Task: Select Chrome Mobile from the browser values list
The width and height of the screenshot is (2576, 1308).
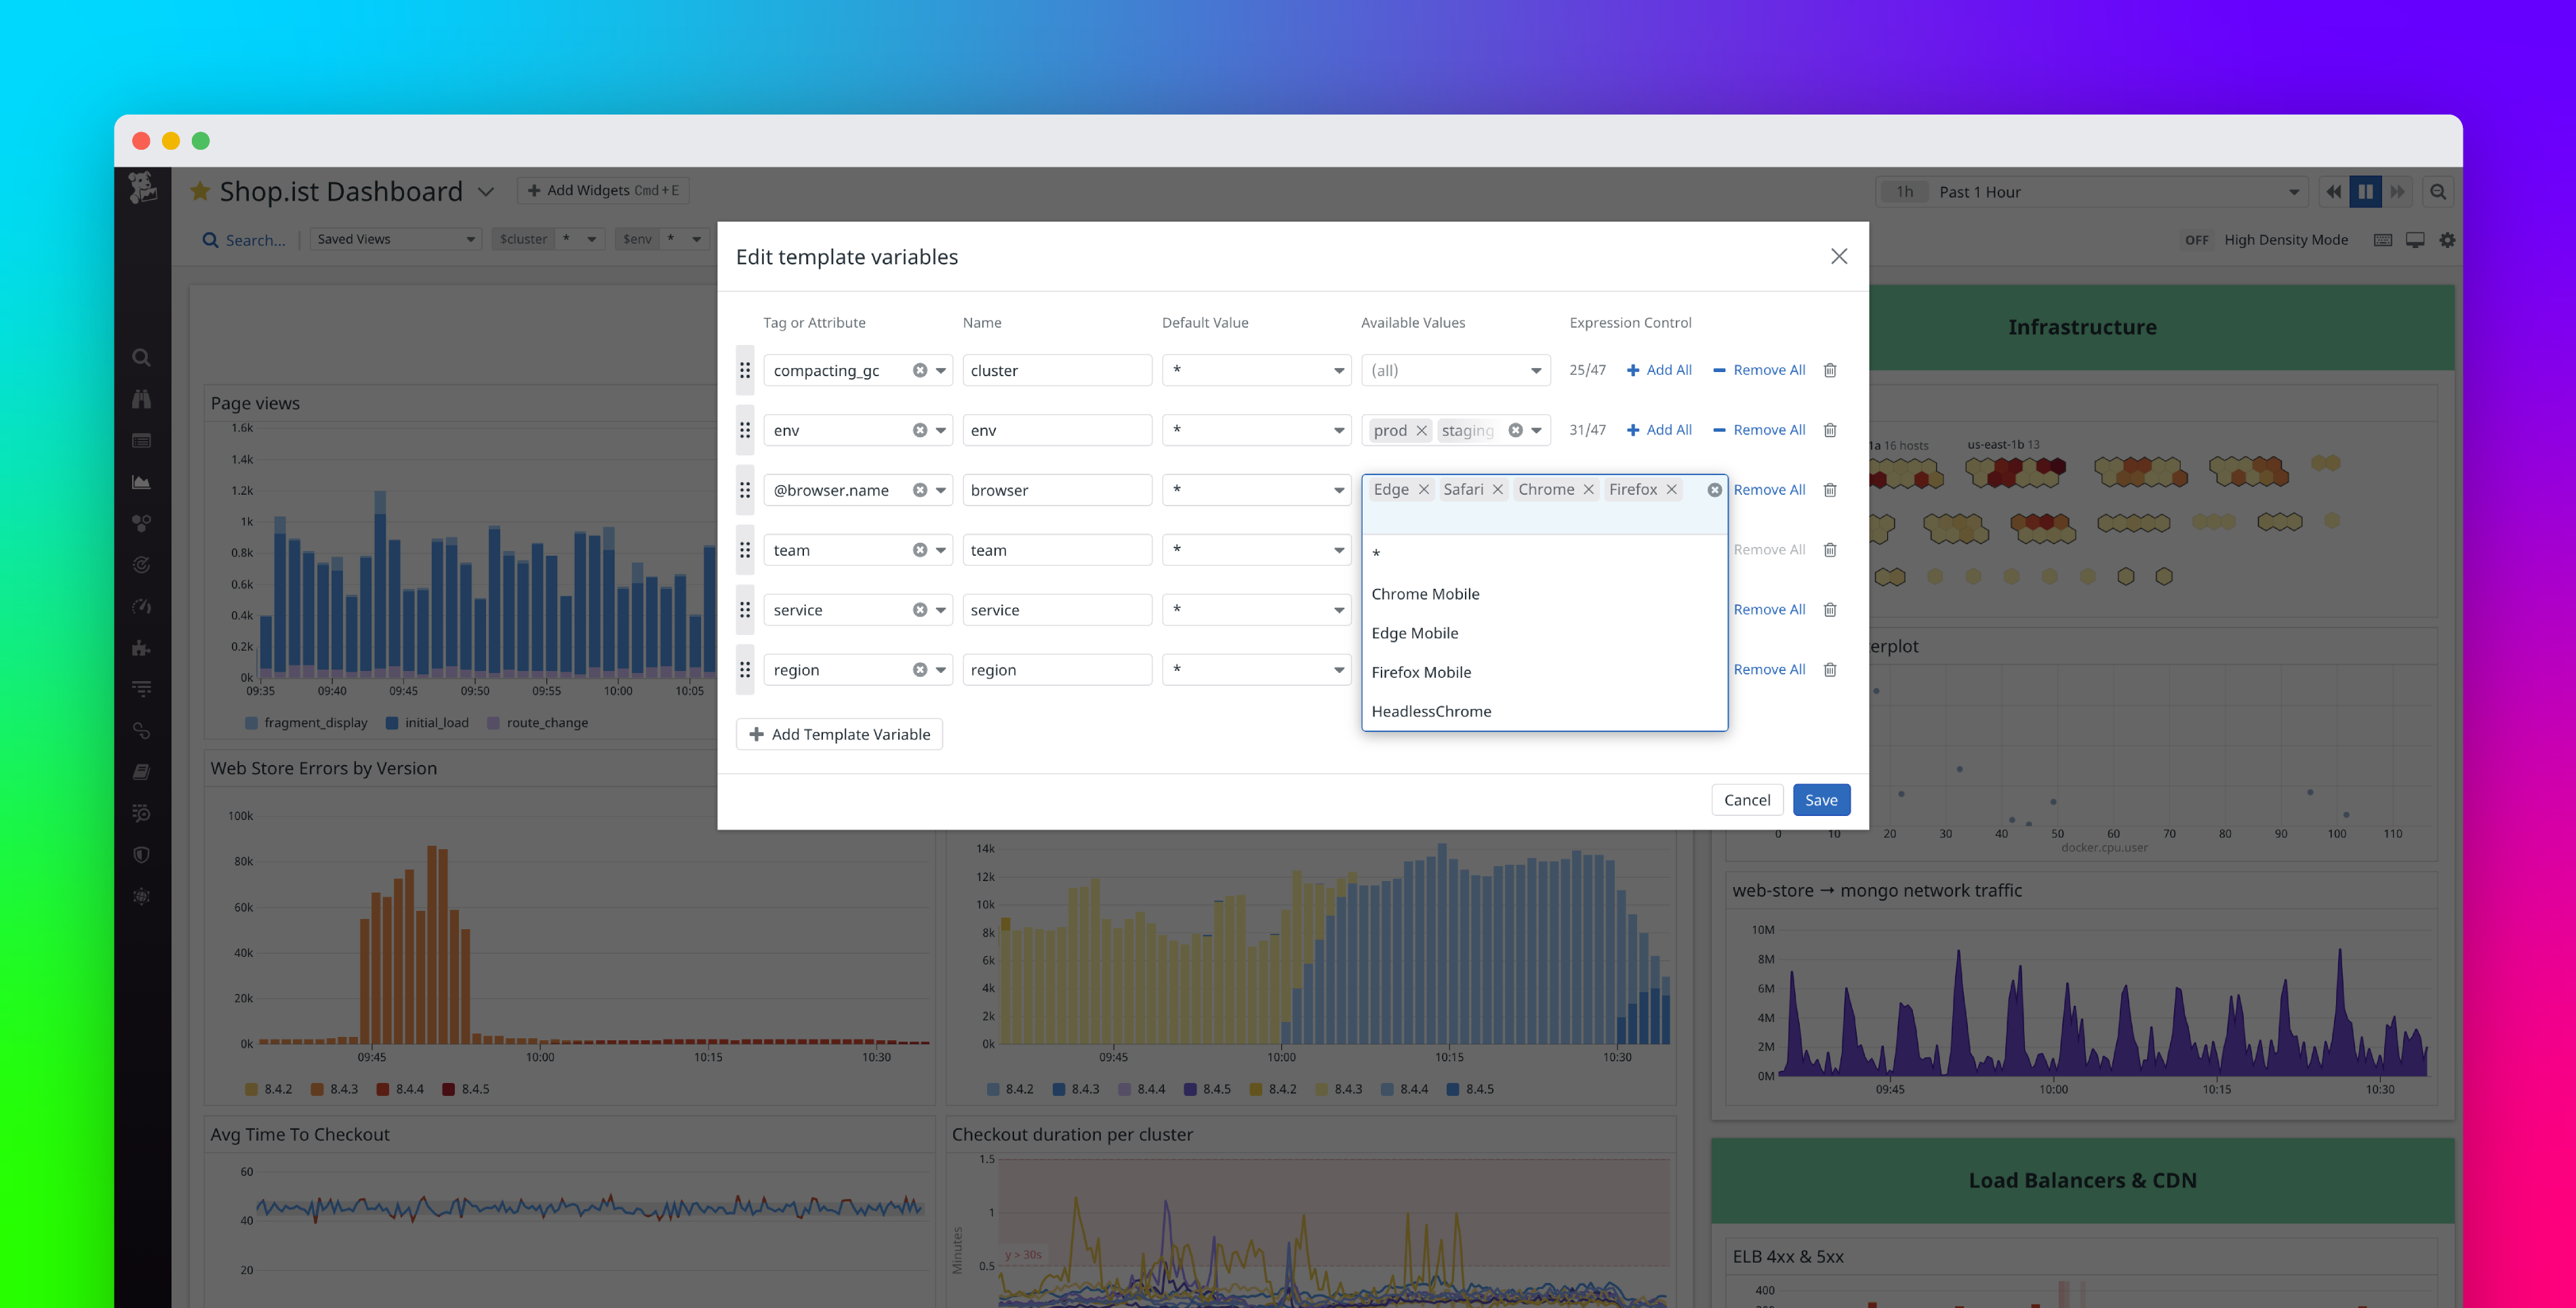Action: [x=1425, y=593]
